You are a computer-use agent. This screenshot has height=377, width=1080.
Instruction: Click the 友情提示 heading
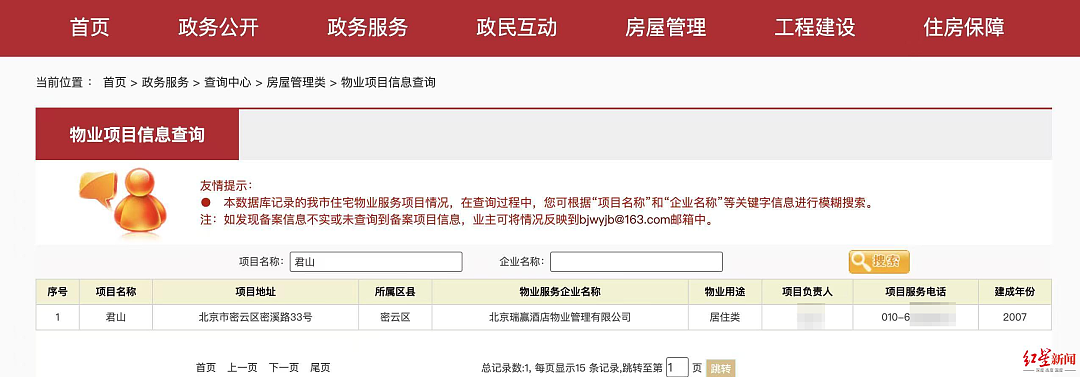pyautogui.click(x=227, y=186)
